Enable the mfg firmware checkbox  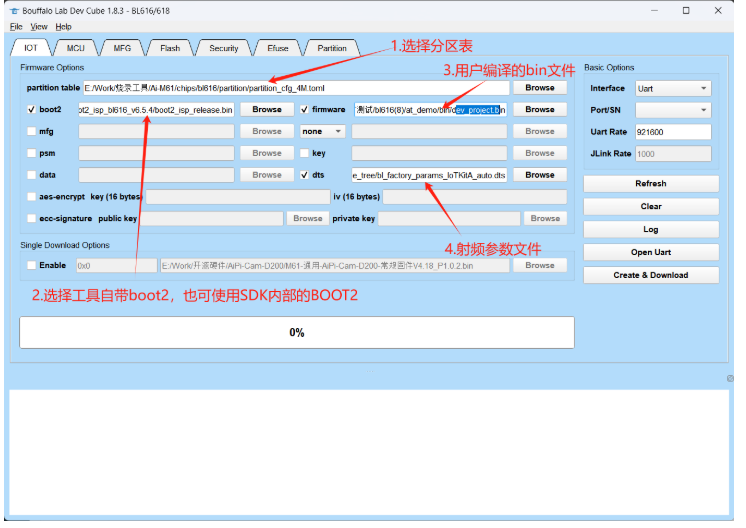[32, 131]
